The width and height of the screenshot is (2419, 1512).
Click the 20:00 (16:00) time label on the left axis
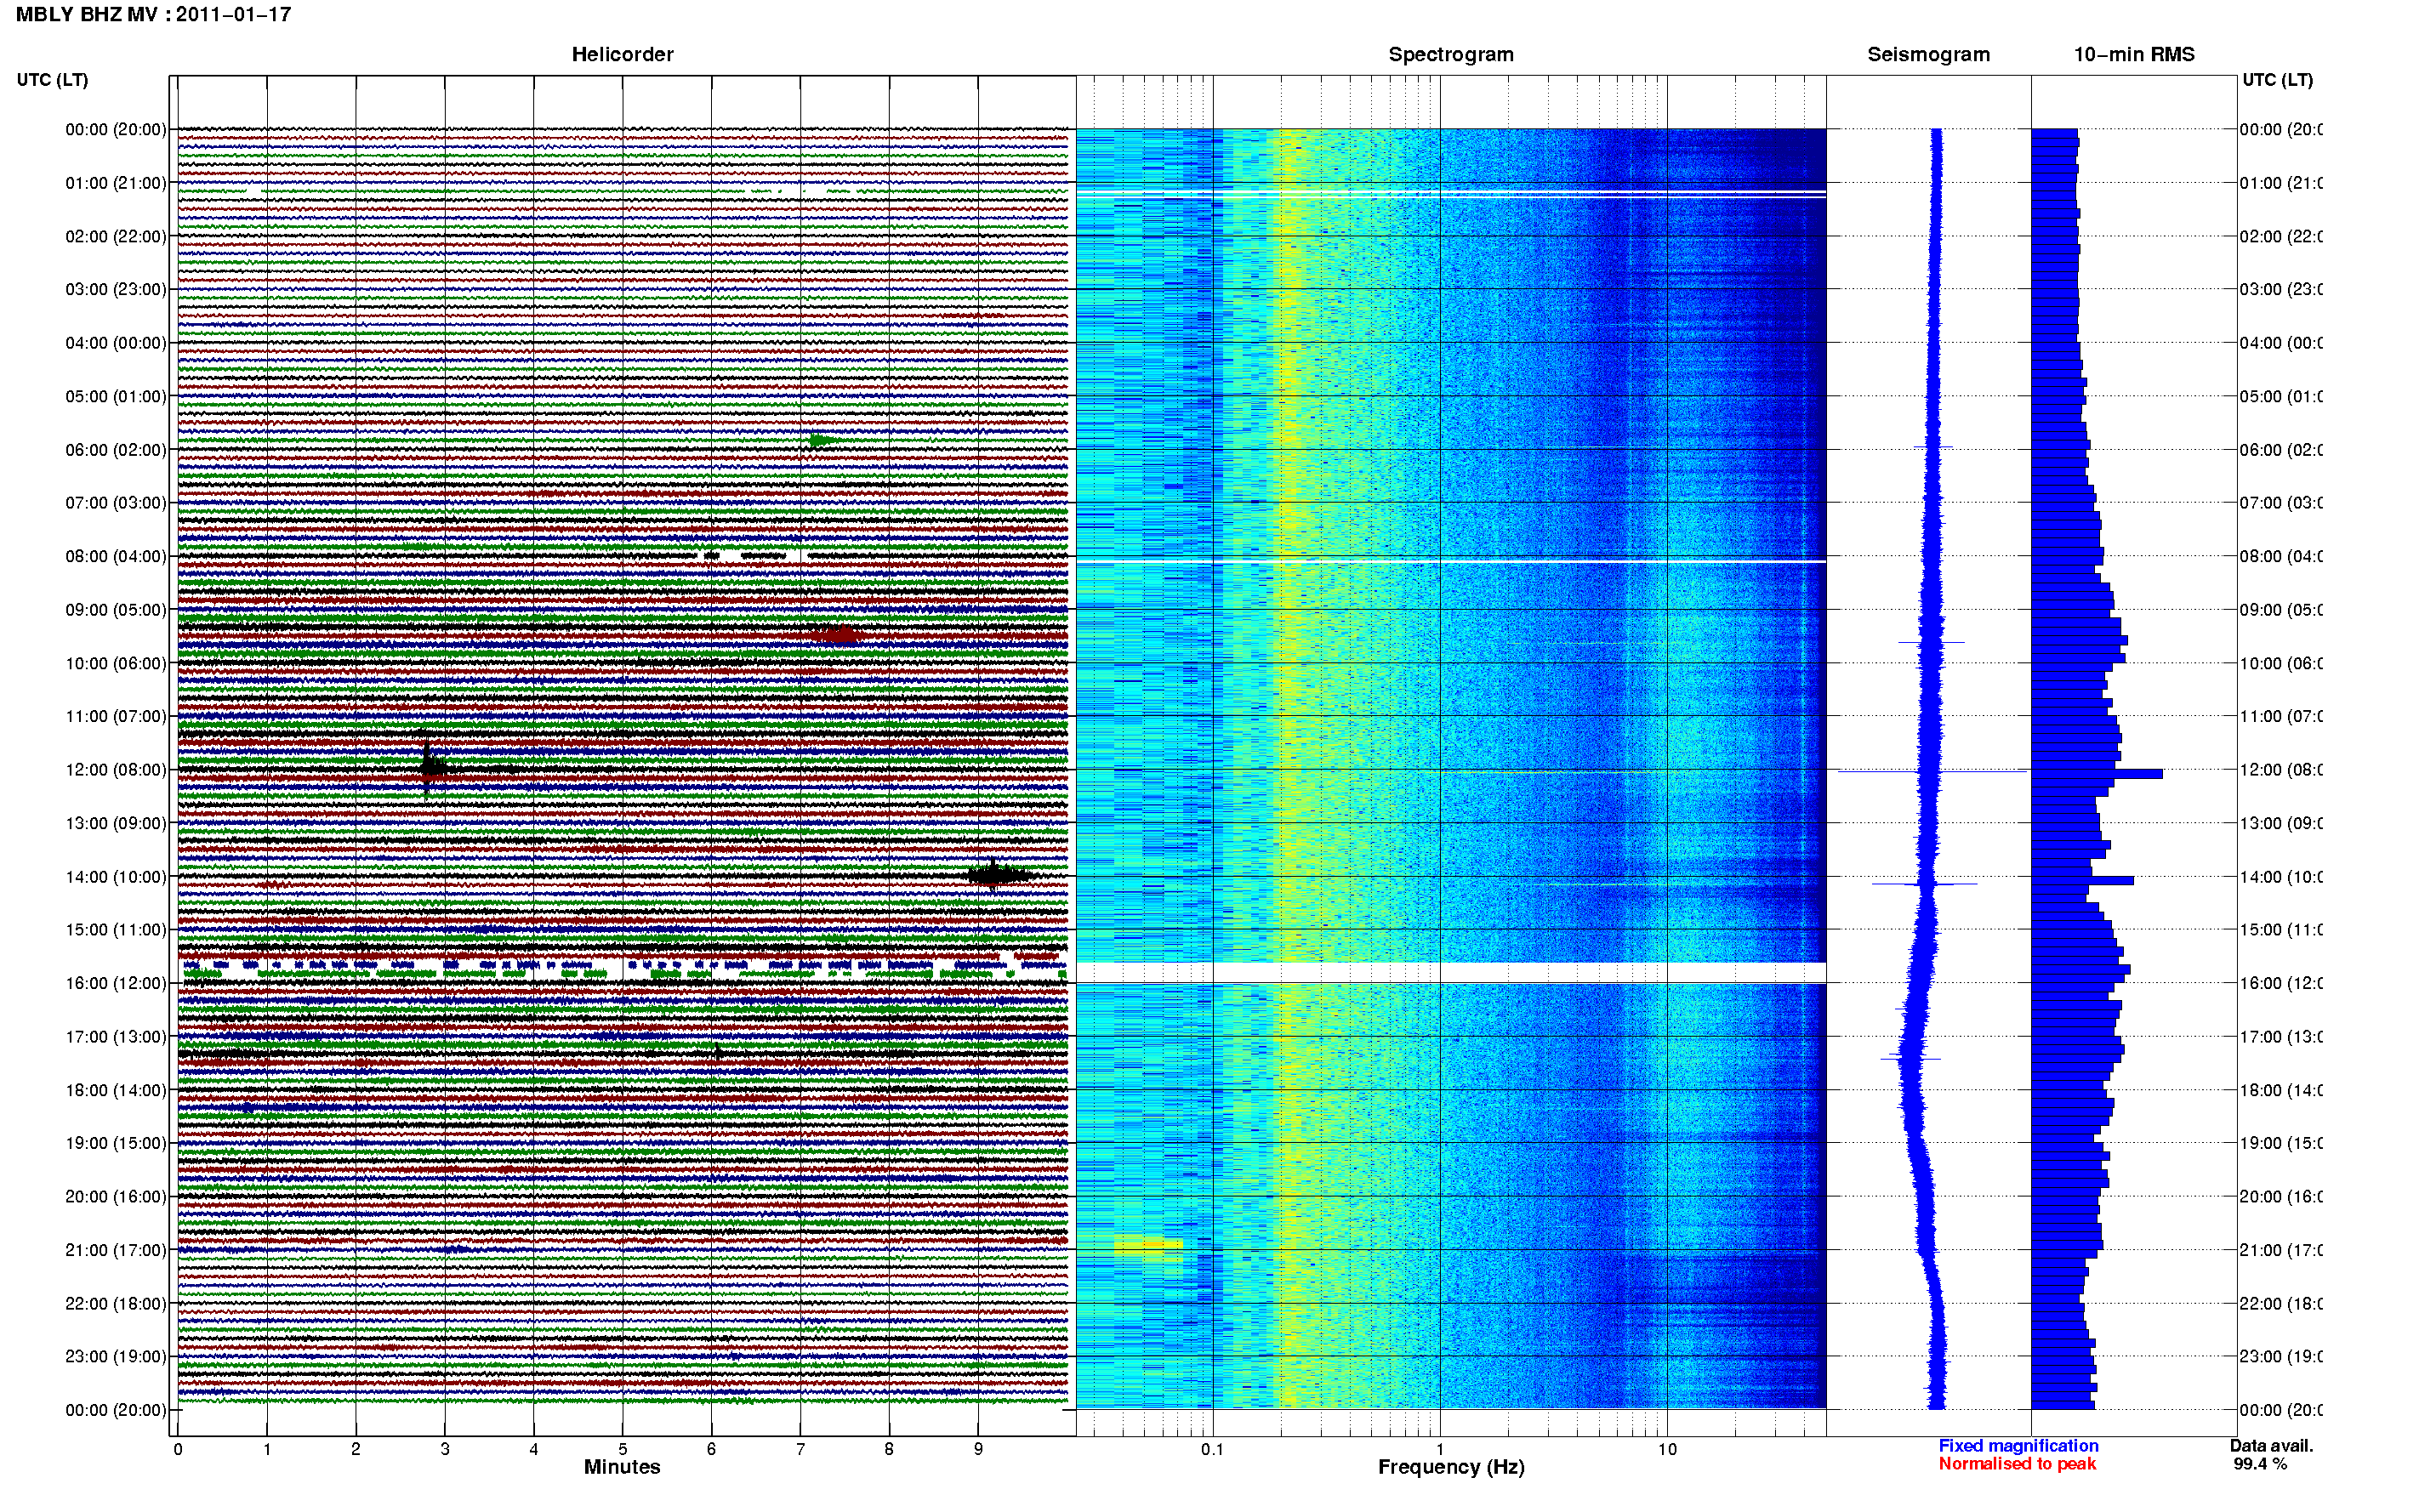tap(116, 1196)
